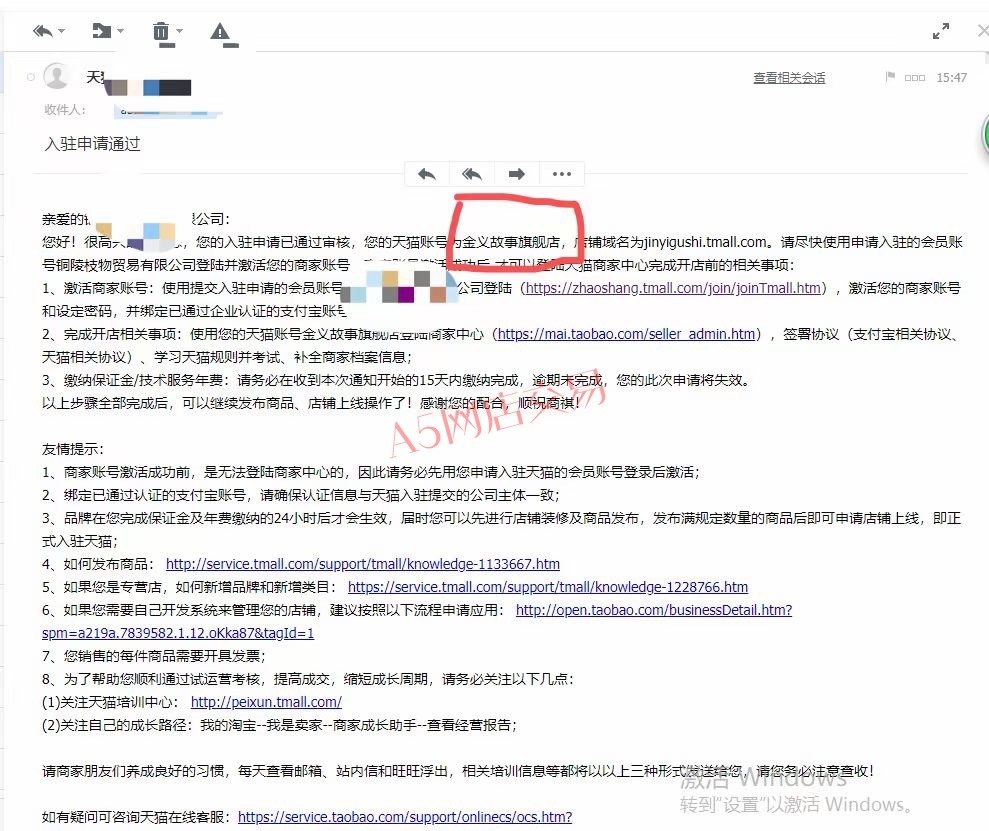The image size is (989, 831).
Task: Open the delete options dropdown arrow
Action: pyautogui.click(x=180, y=31)
